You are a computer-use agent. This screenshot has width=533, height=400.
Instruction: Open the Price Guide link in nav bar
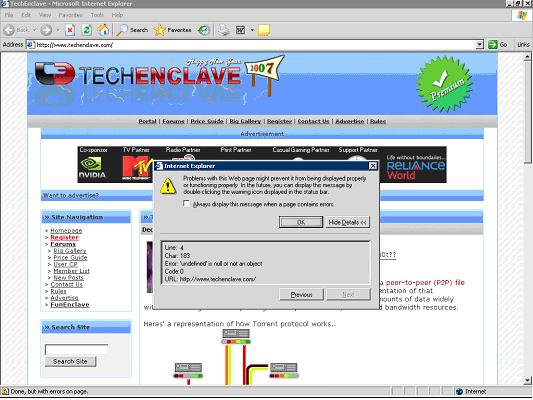click(207, 121)
